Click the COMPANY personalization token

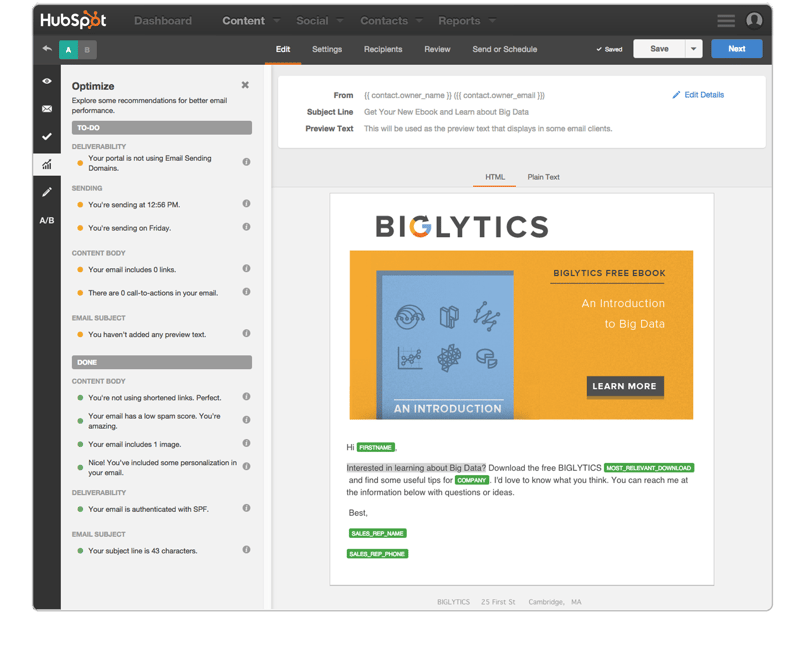pyautogui.click(x=472, y=480)
